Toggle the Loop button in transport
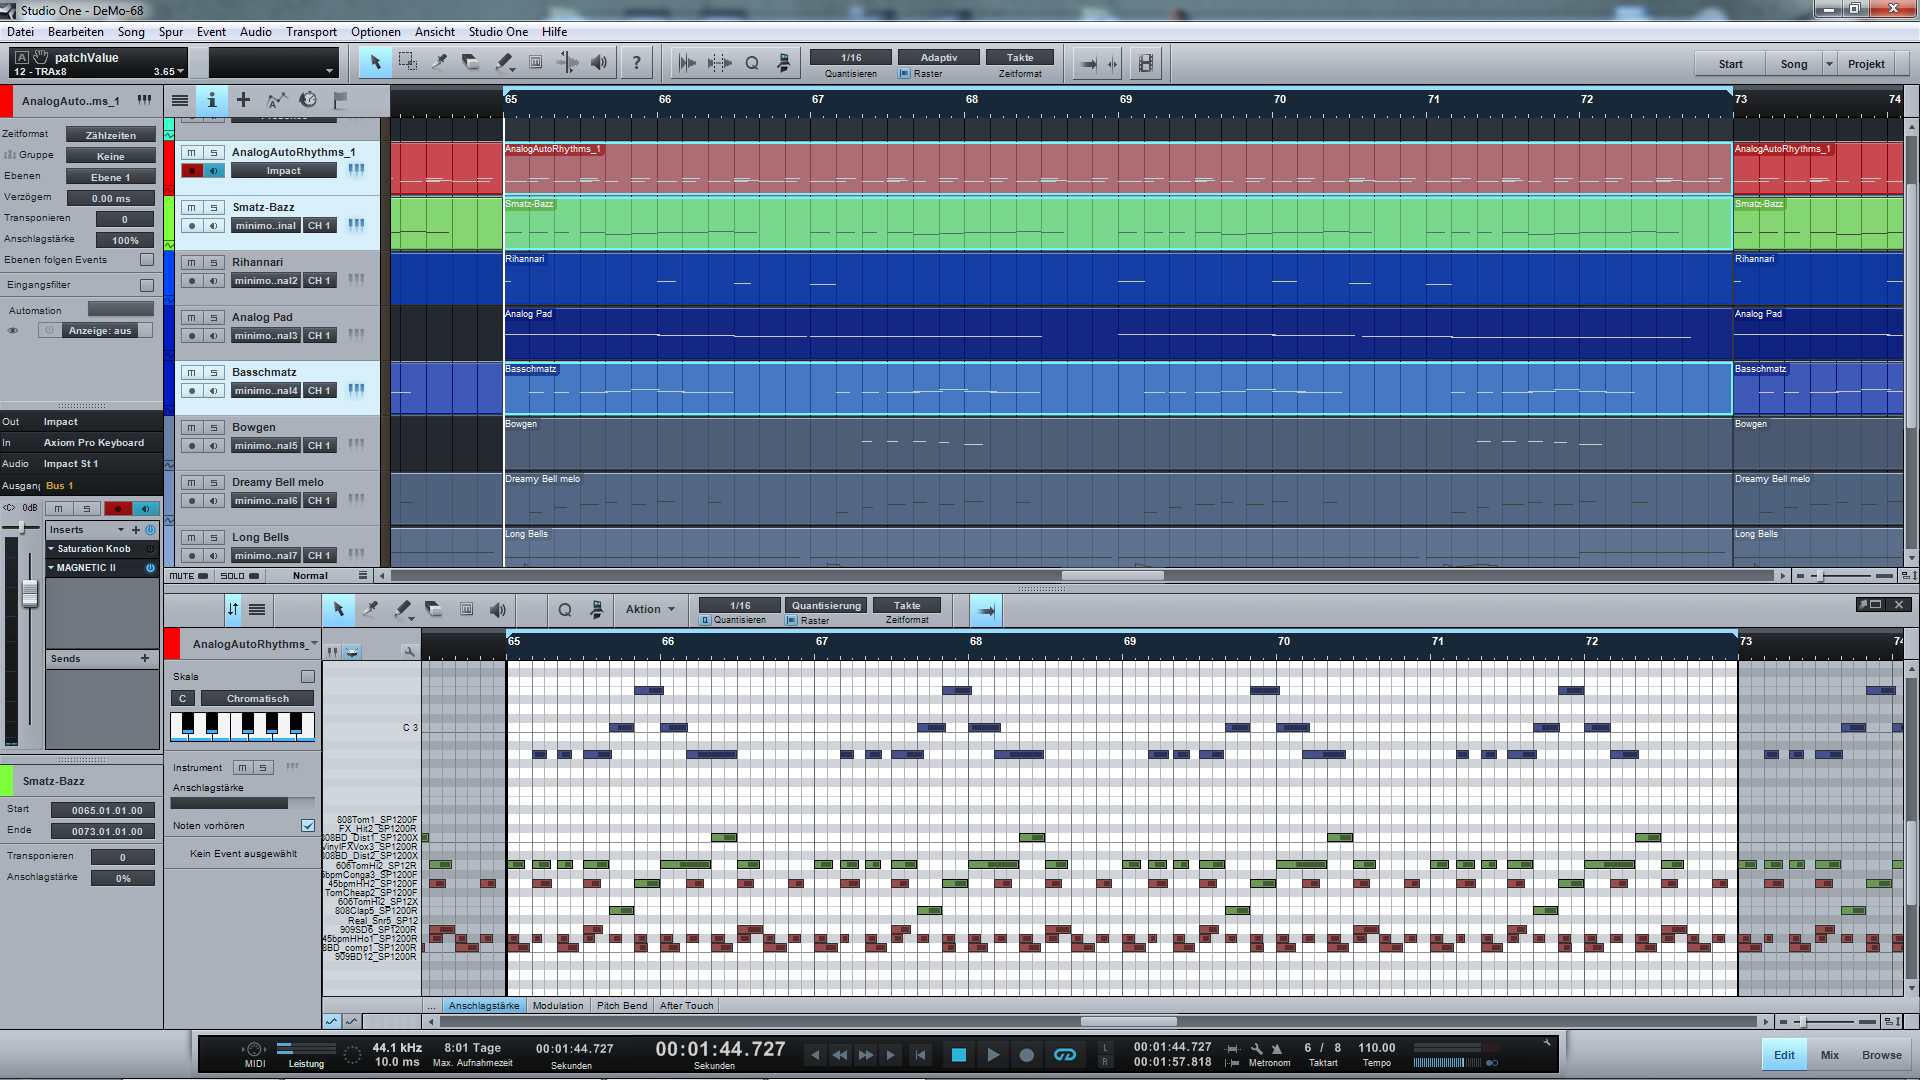 [x=1065, y=1055]
